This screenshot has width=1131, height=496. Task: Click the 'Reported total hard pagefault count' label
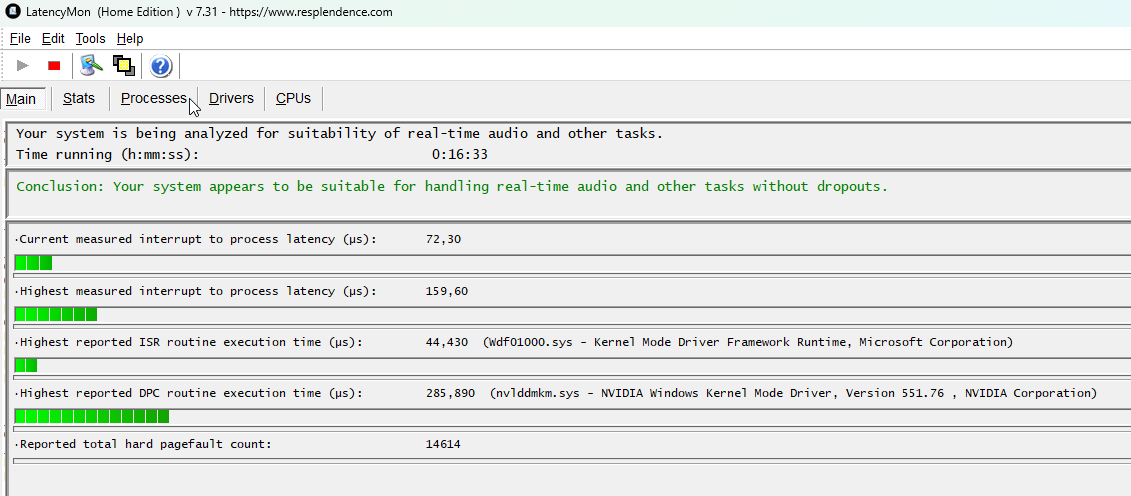point(145,445)
